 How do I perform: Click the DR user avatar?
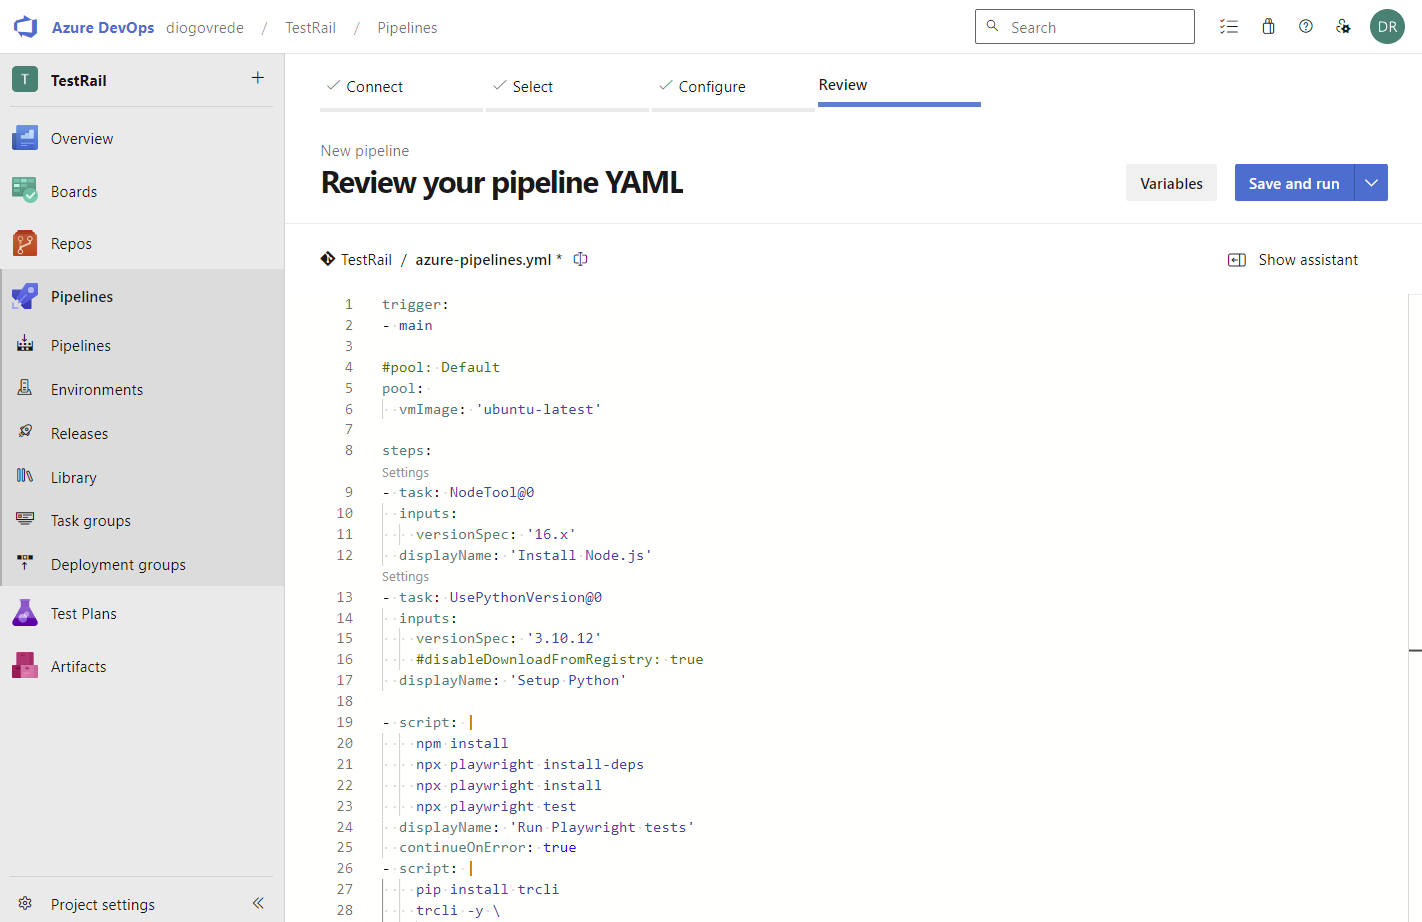point(1387,27)
